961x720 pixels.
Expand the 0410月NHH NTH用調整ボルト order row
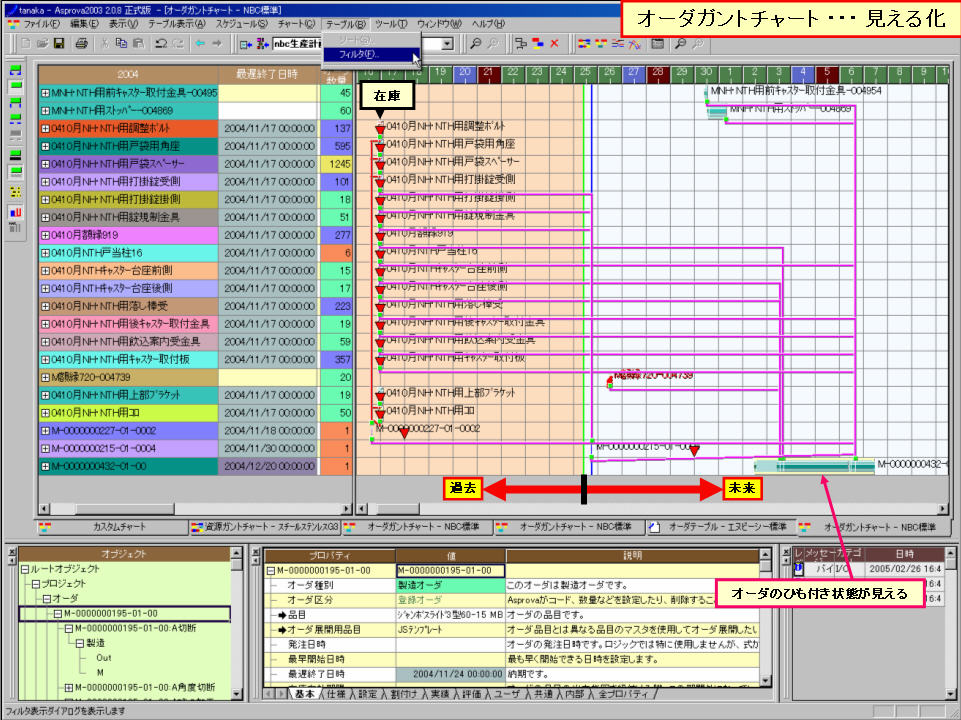click(x=45, y=129)
